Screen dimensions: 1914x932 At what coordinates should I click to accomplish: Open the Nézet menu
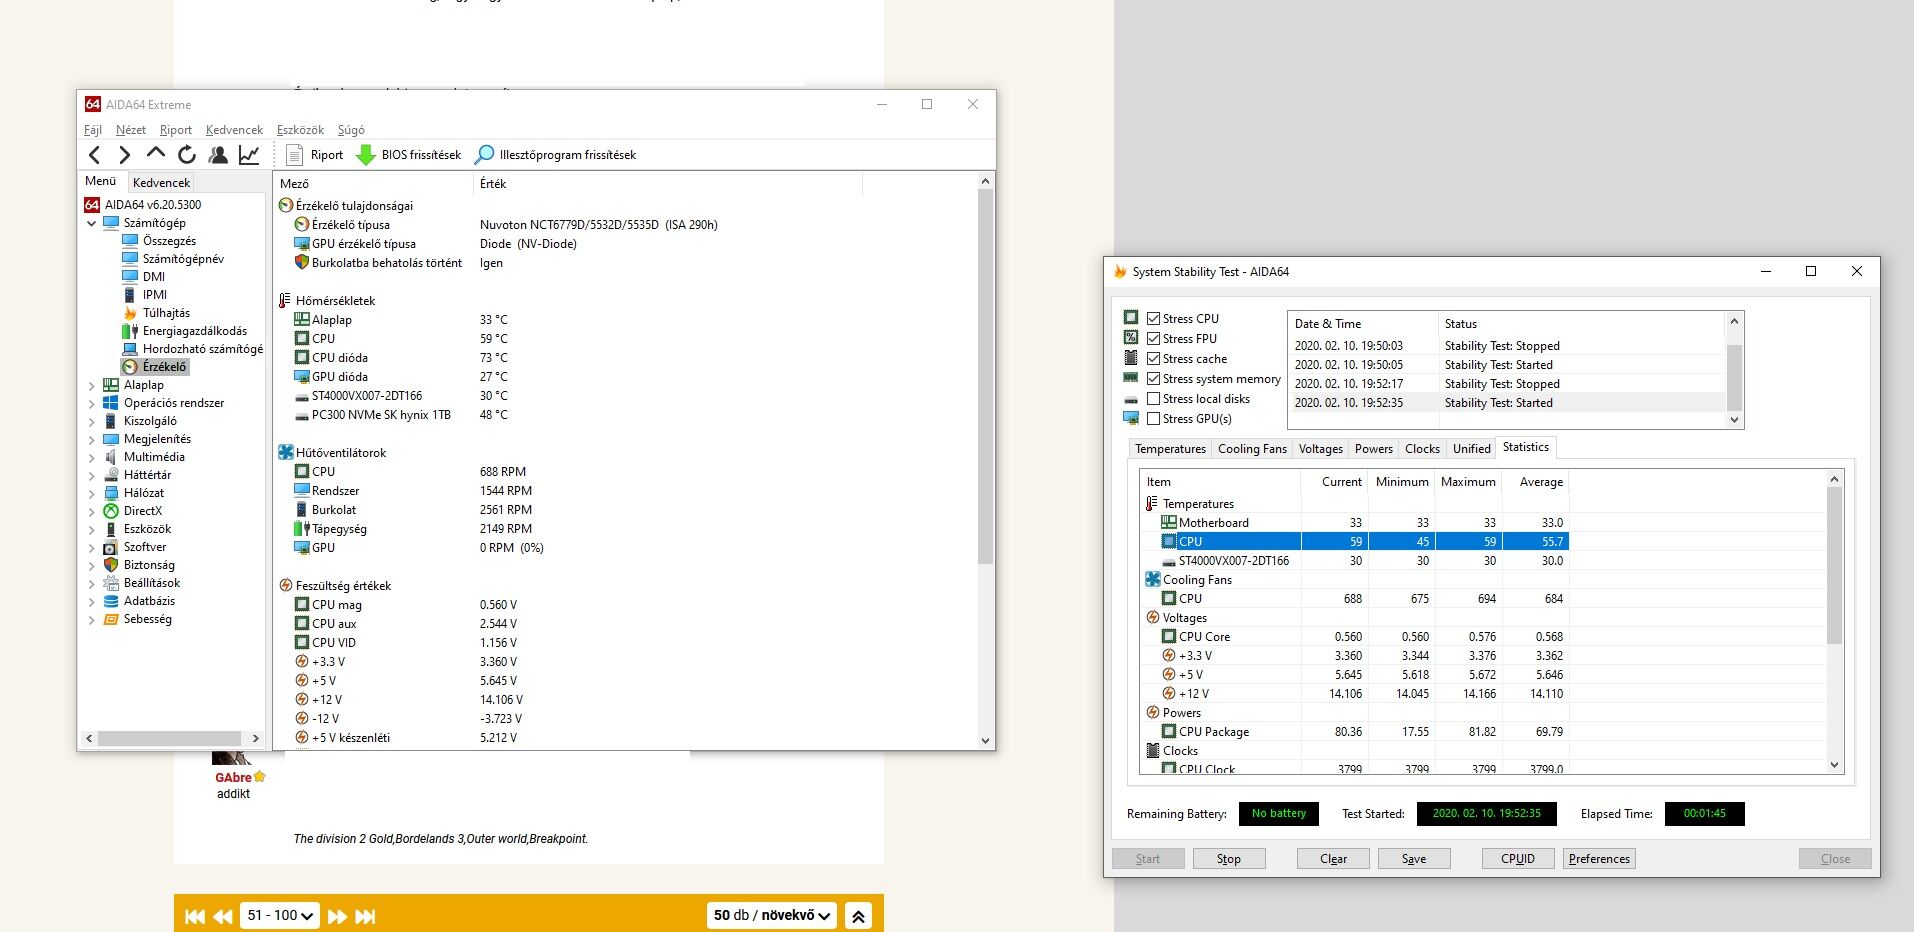coord(131,130)
